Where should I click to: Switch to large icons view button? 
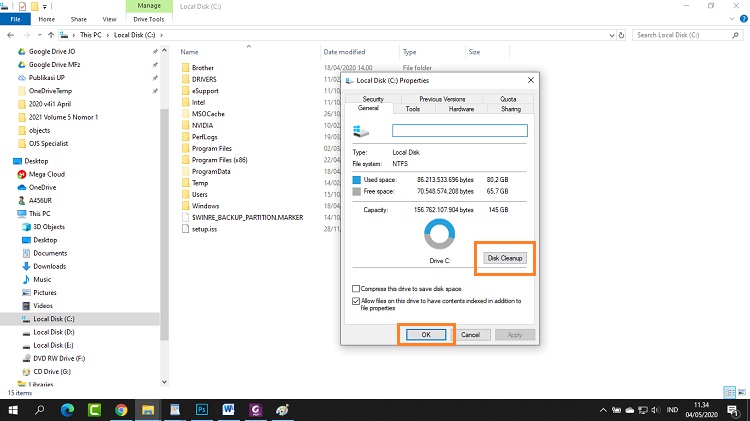click(741, 392)
